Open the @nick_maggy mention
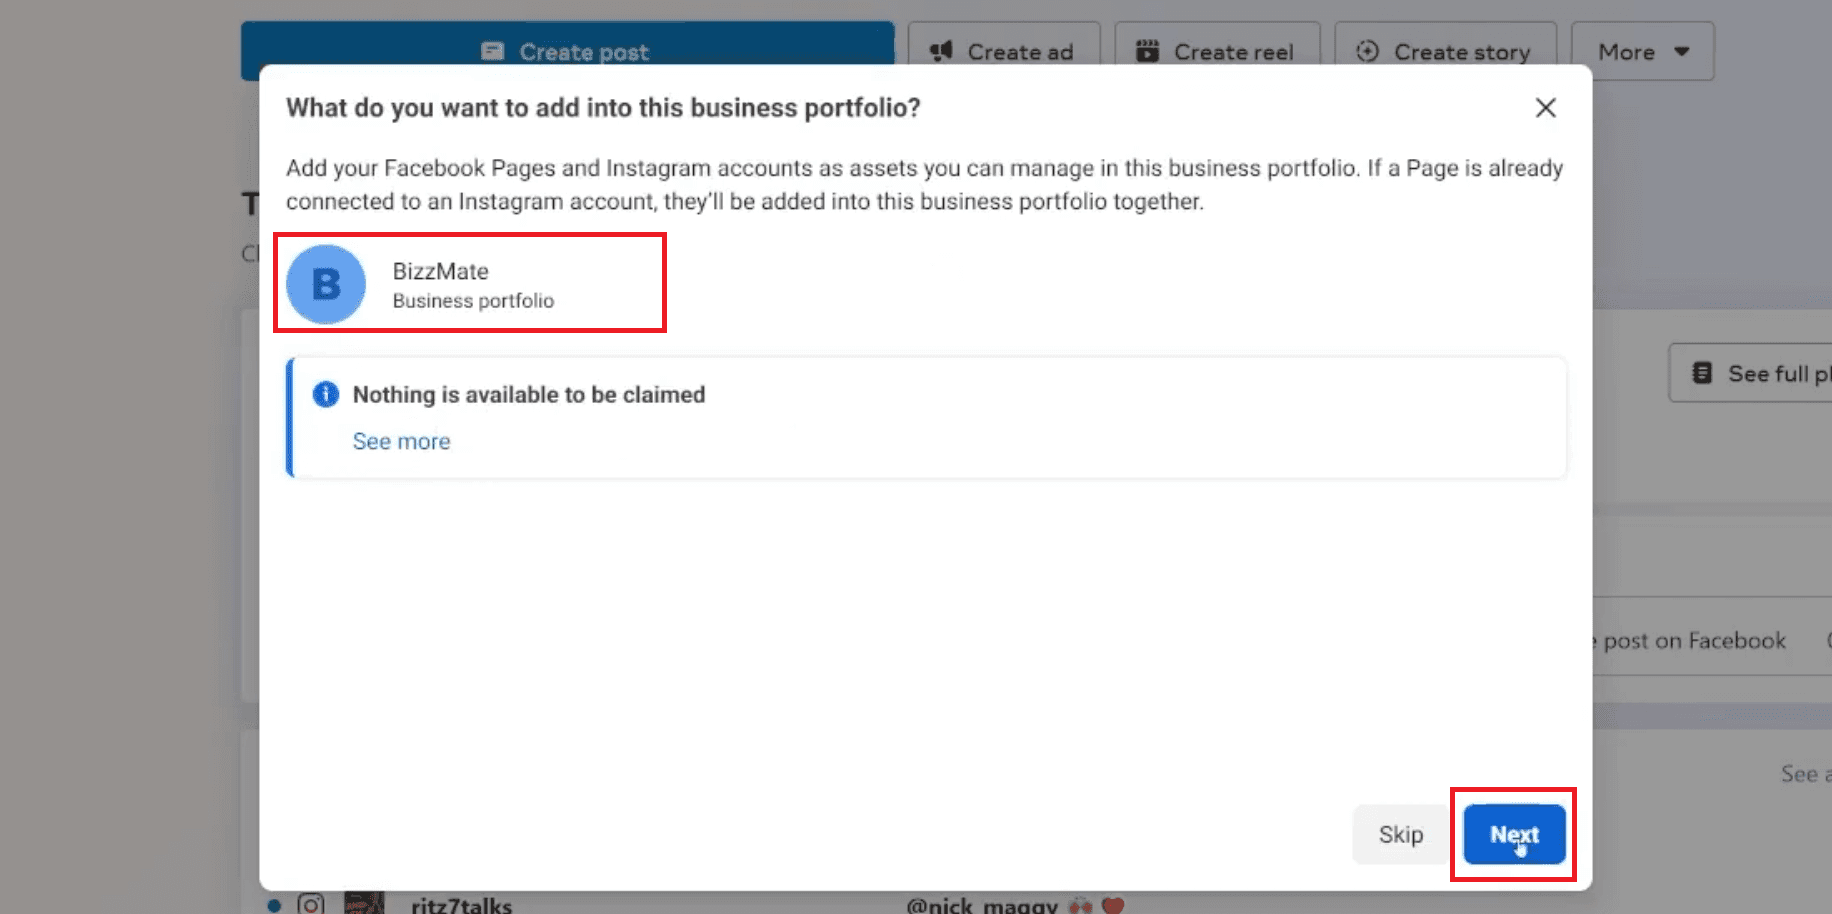This screenshot has width=1832, height=914. coord(984,905)
